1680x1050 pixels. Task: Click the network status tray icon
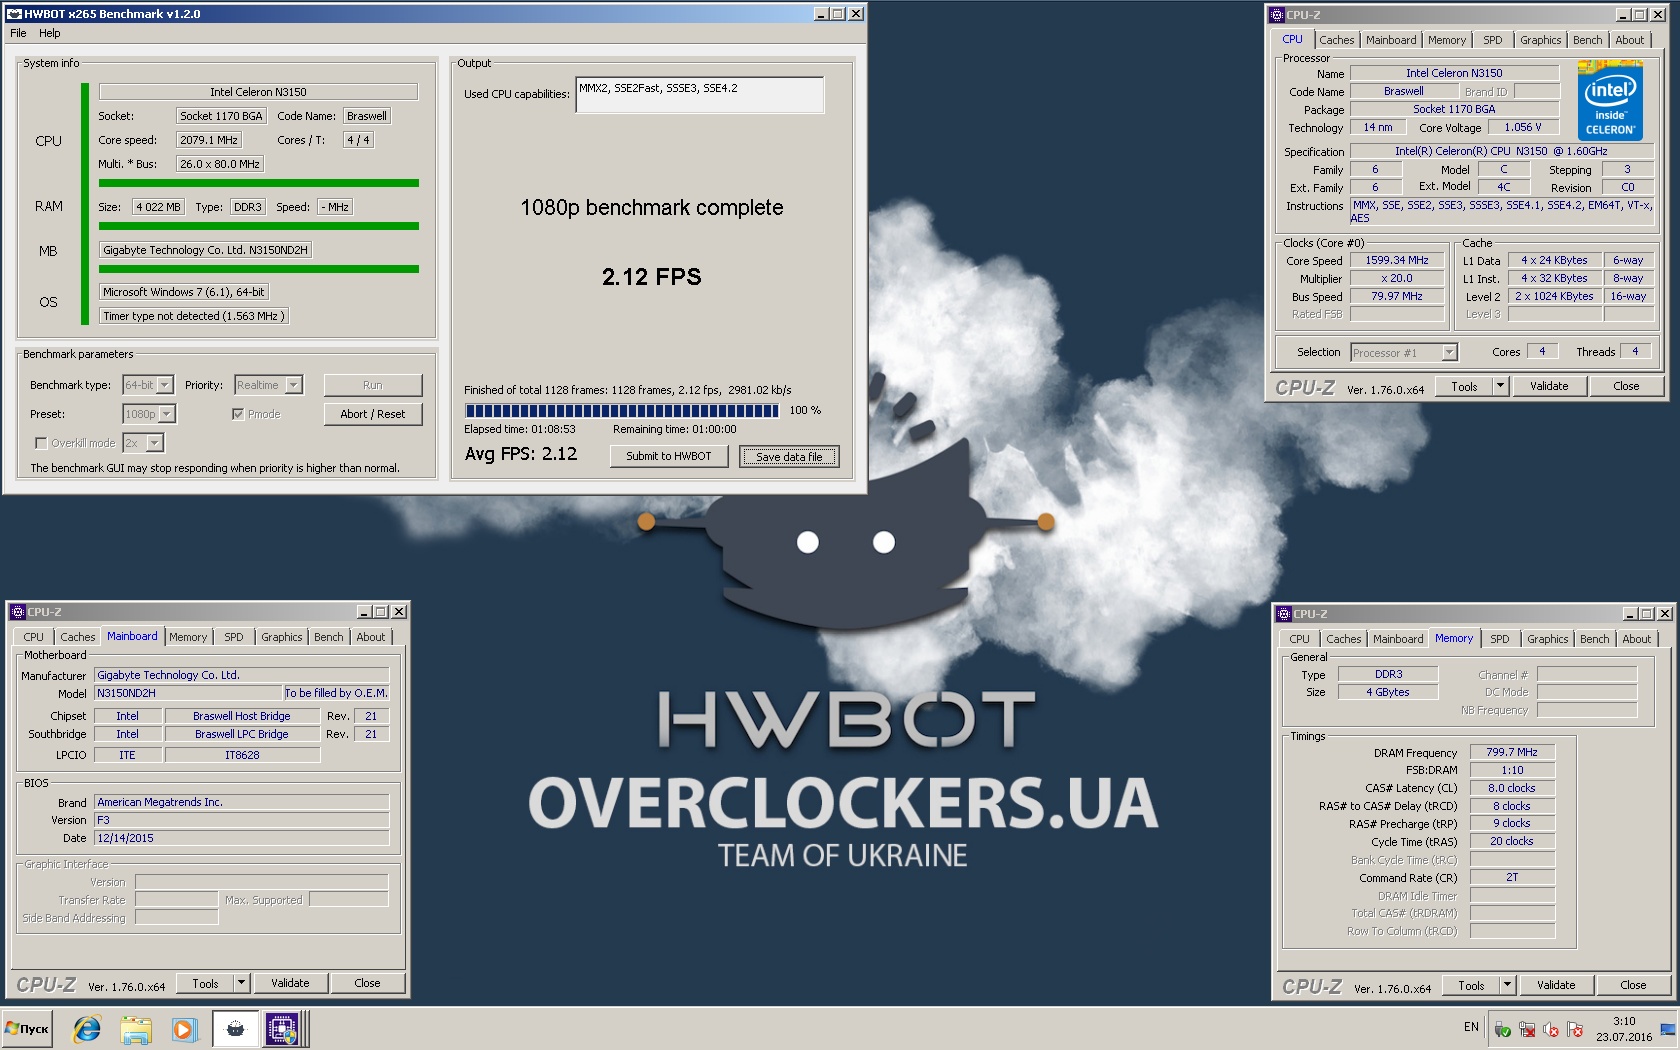(x=1527, y=1029)
